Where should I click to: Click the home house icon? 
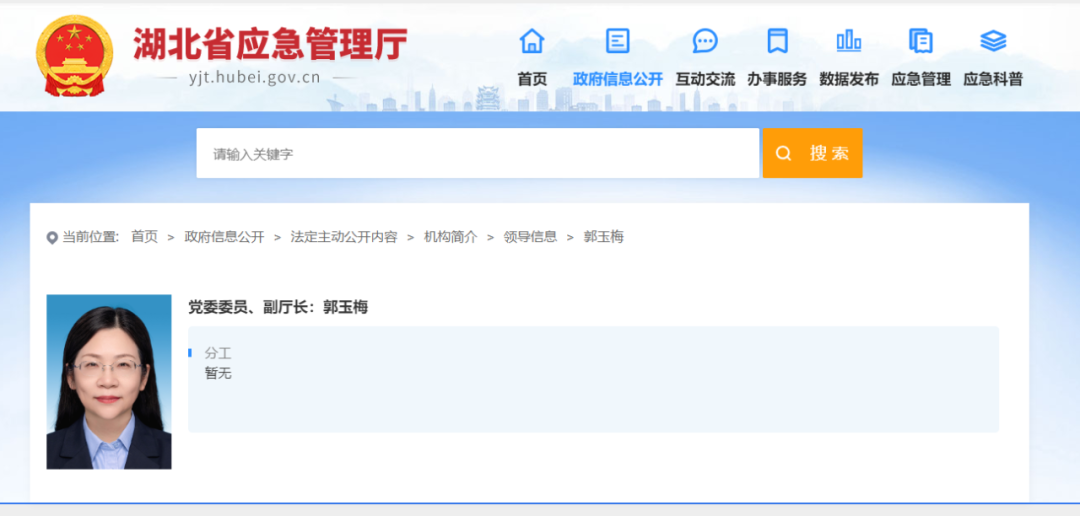pos(532,41)
